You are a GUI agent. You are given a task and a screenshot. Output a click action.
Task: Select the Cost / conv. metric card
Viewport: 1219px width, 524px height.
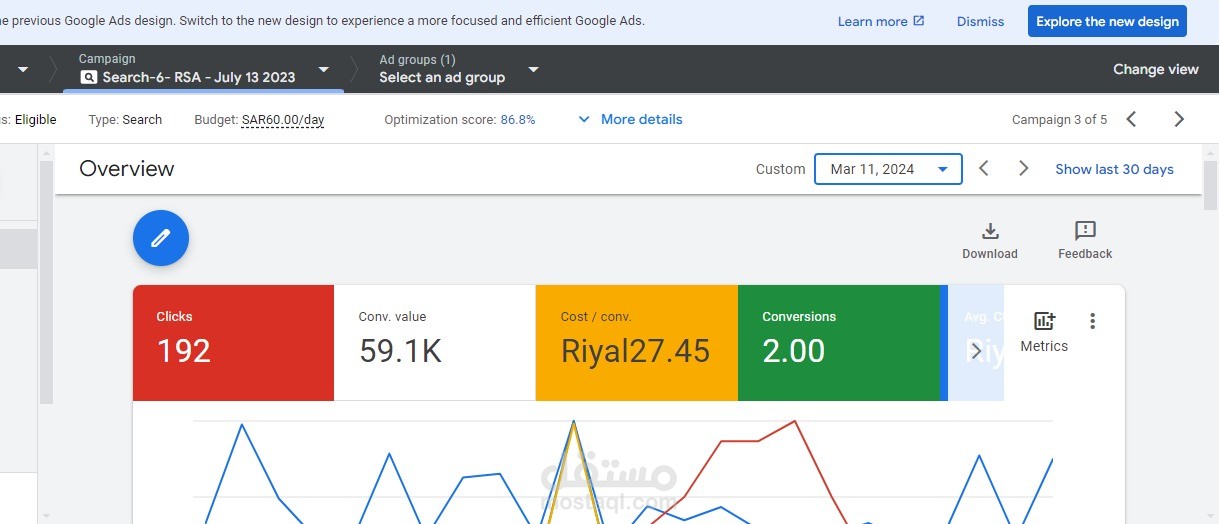pyautogui.click(x=636, y=343)
